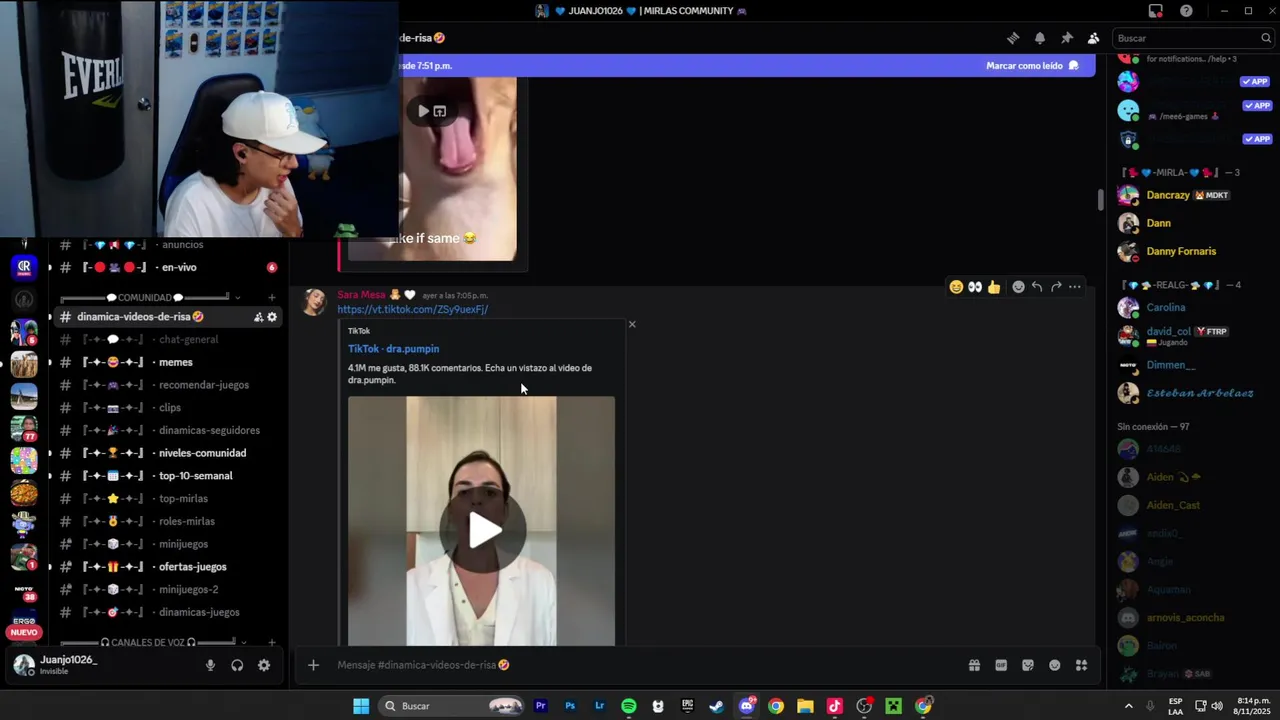Switch to en-vivo channel

[x=168, y=268]
